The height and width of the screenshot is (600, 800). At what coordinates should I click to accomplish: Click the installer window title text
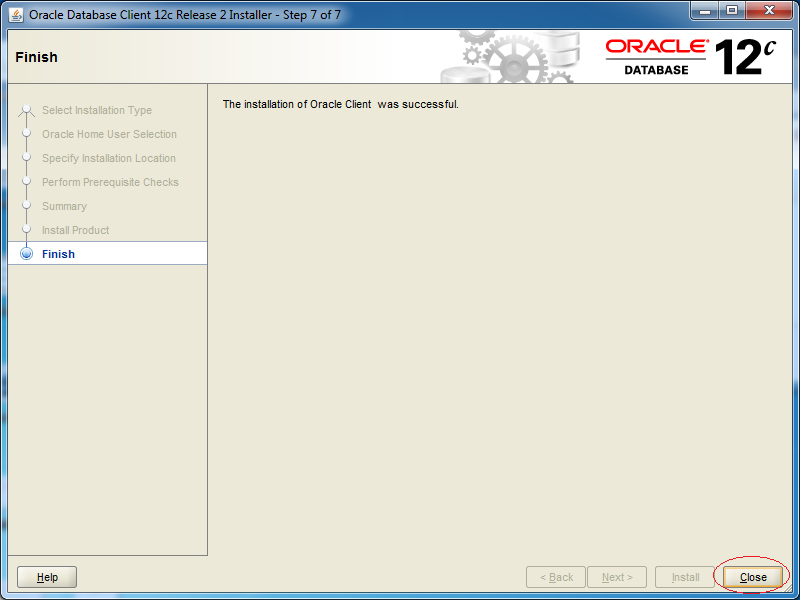(x=185, y=15)
